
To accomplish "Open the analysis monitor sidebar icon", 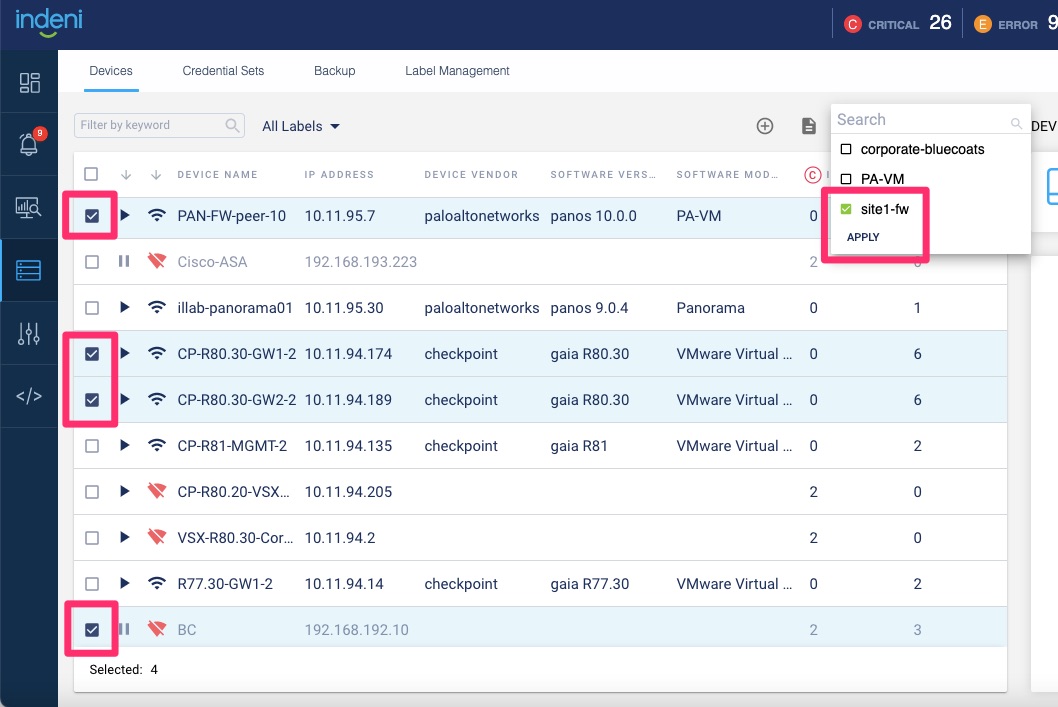I will 29,208.
